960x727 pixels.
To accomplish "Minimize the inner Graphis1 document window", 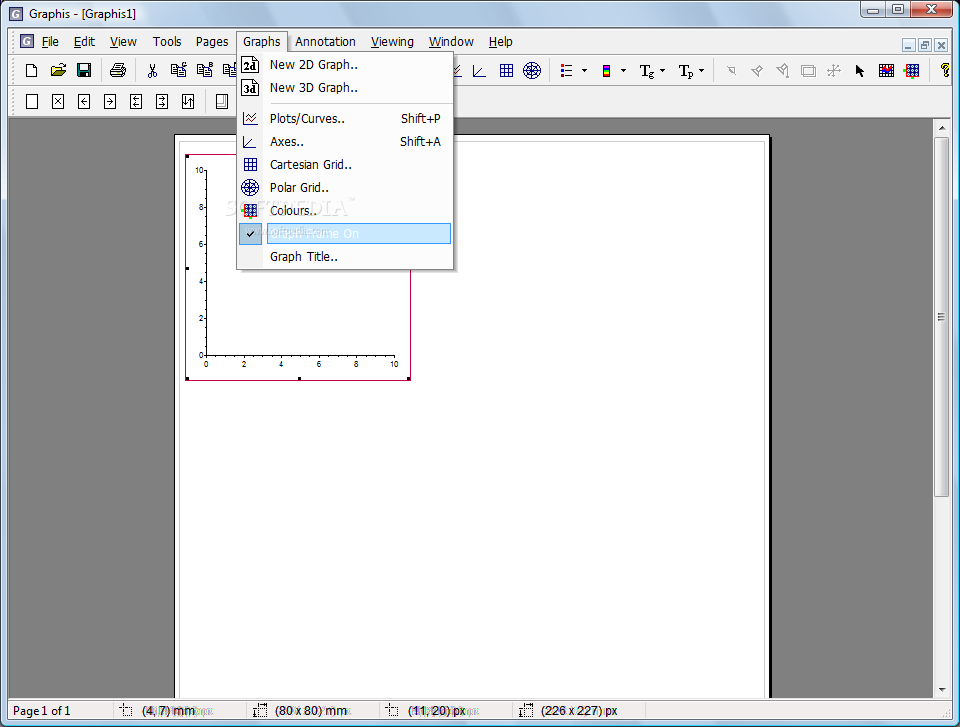I will pos(909,45).
